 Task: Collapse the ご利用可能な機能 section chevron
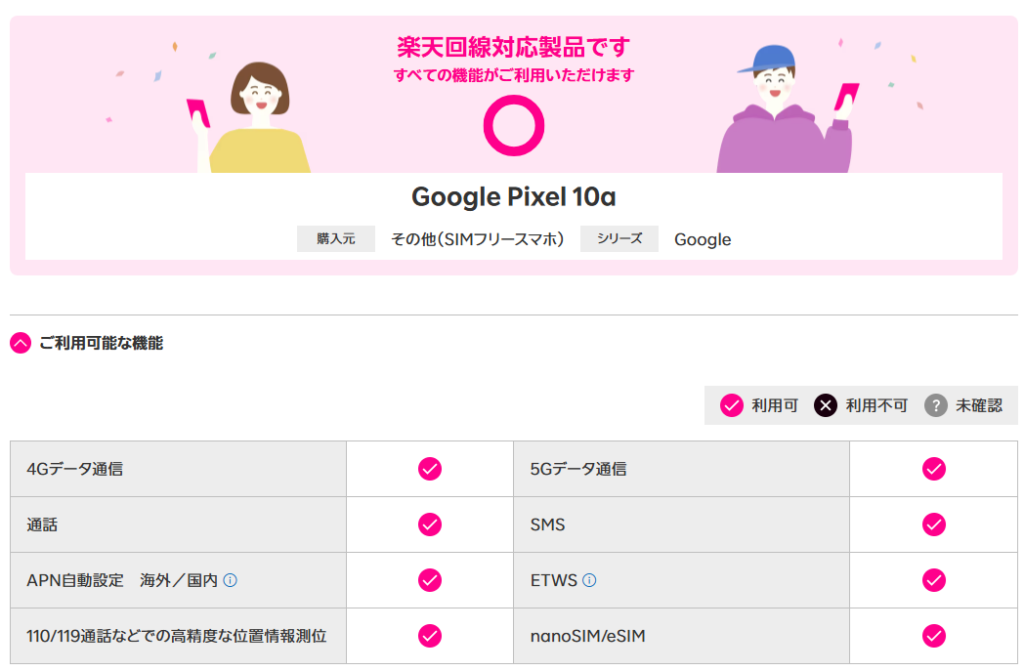pos(20,343)
